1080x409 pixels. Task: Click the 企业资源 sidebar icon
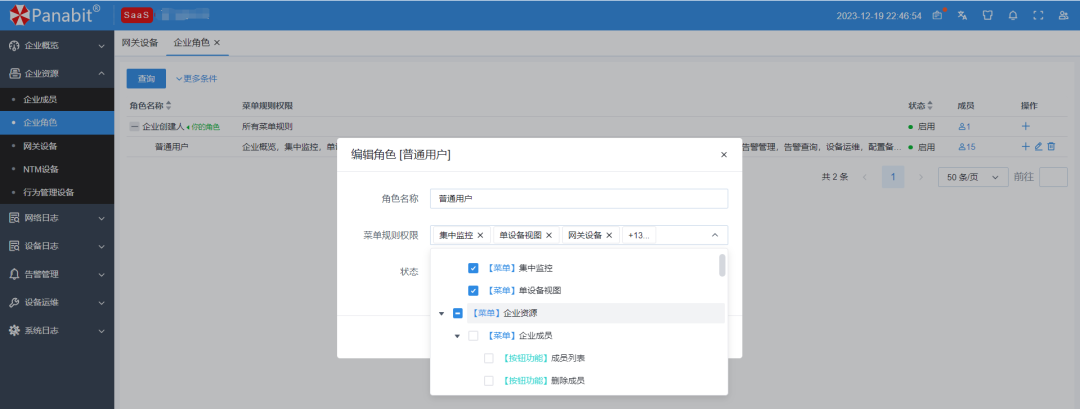coord(14,74)
